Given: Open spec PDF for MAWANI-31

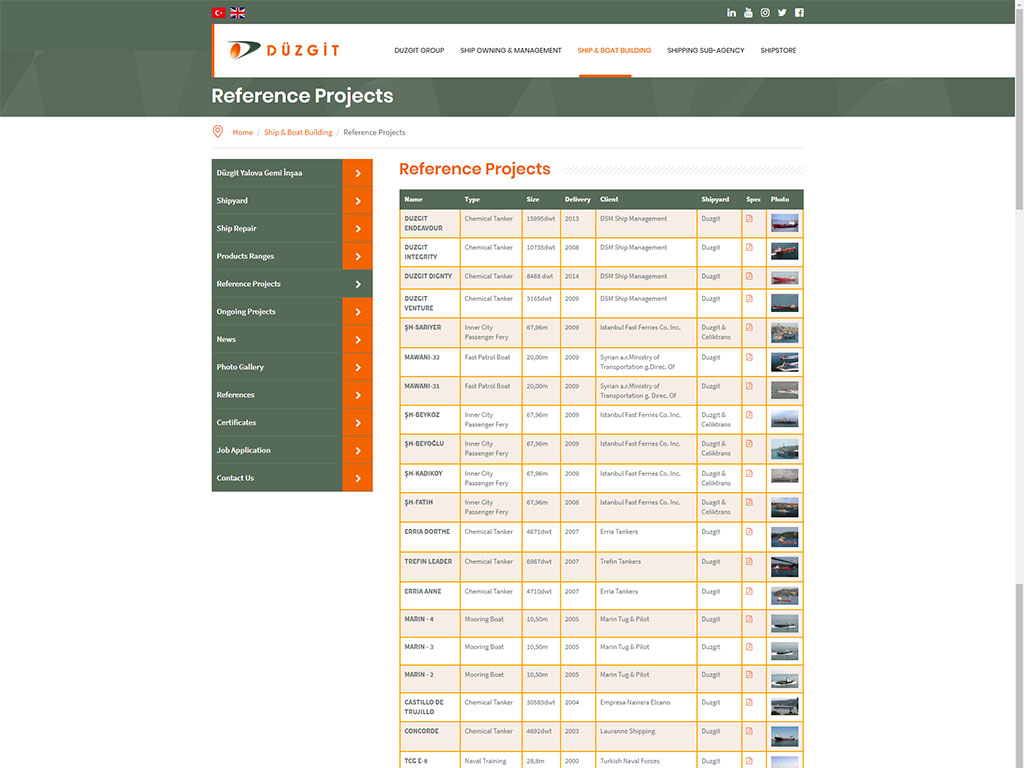Looking at the screenshot, I should pyautogui.click(x=750, y=386).
